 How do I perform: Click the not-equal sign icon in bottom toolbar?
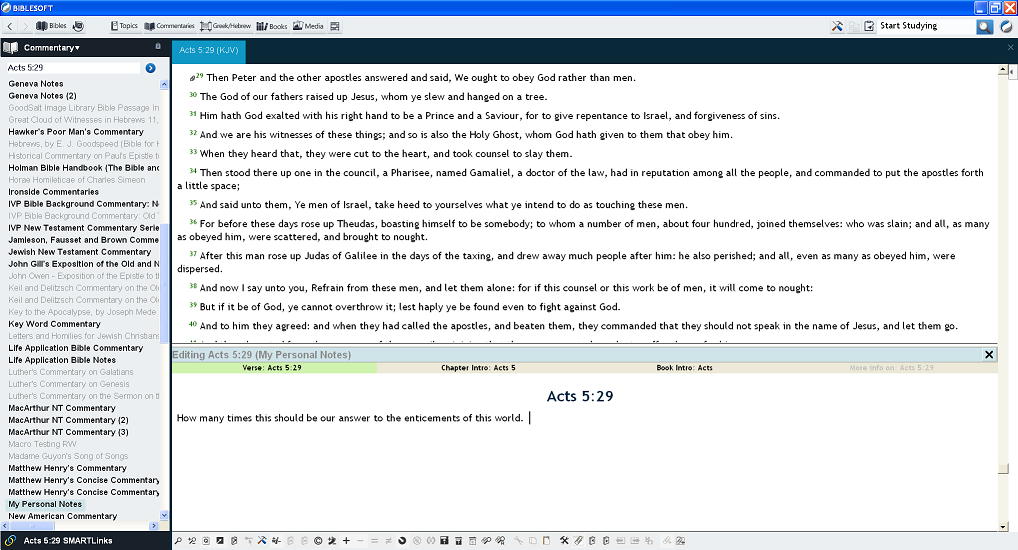tap(388, 540)
